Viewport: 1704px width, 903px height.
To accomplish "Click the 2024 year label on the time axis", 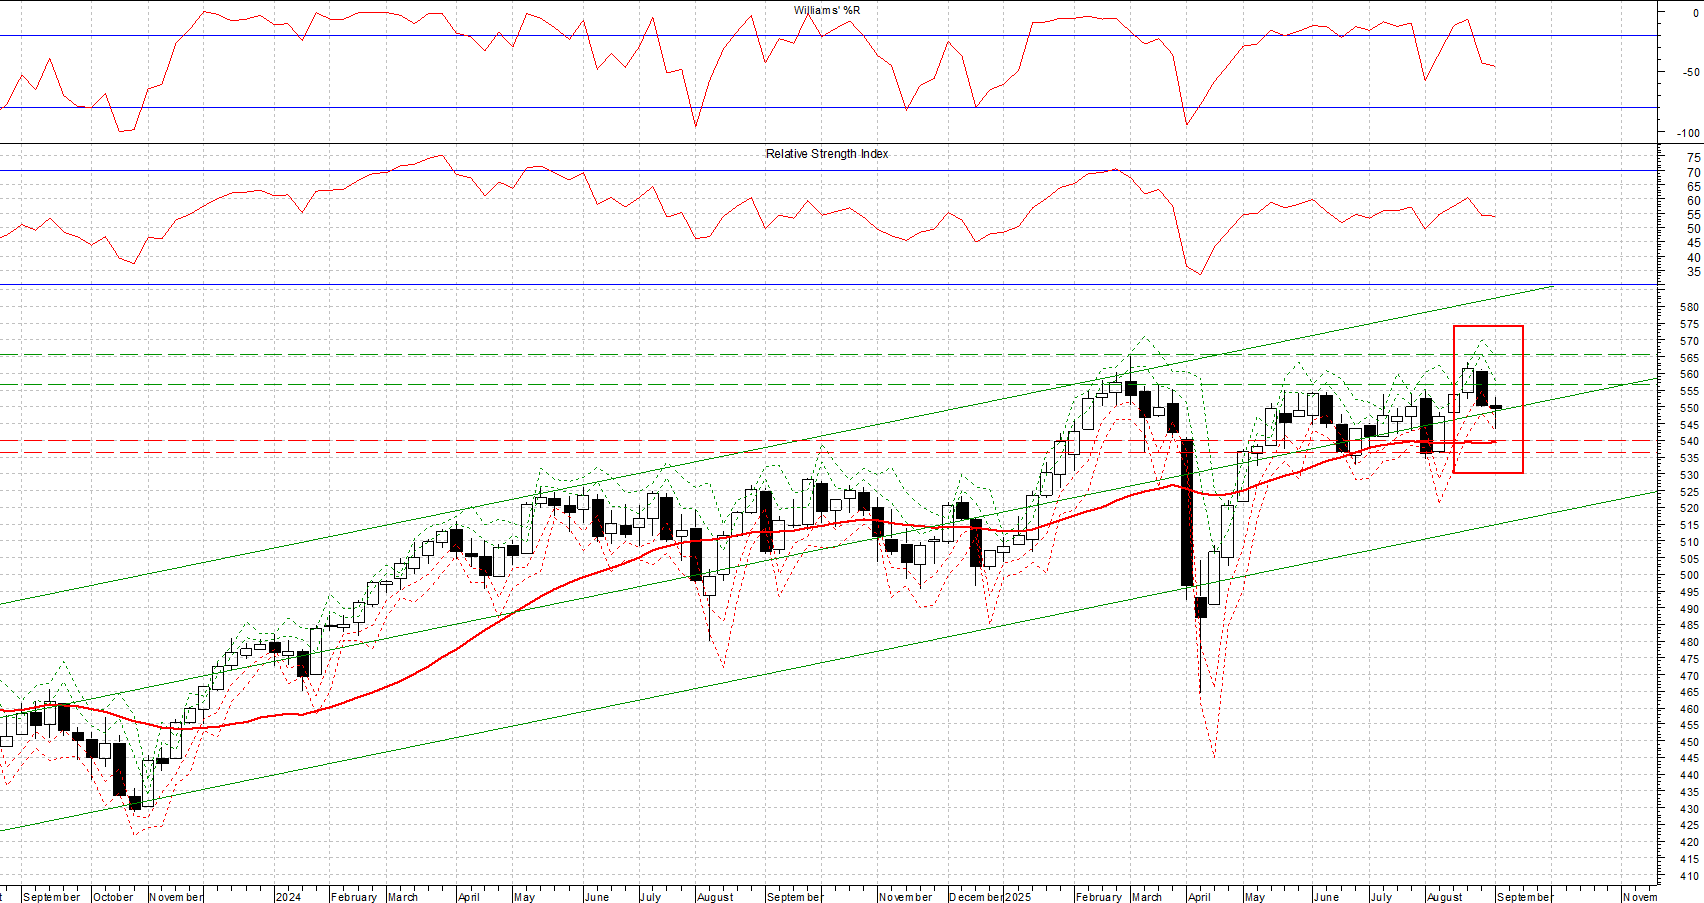I will [x=288, y=897].
